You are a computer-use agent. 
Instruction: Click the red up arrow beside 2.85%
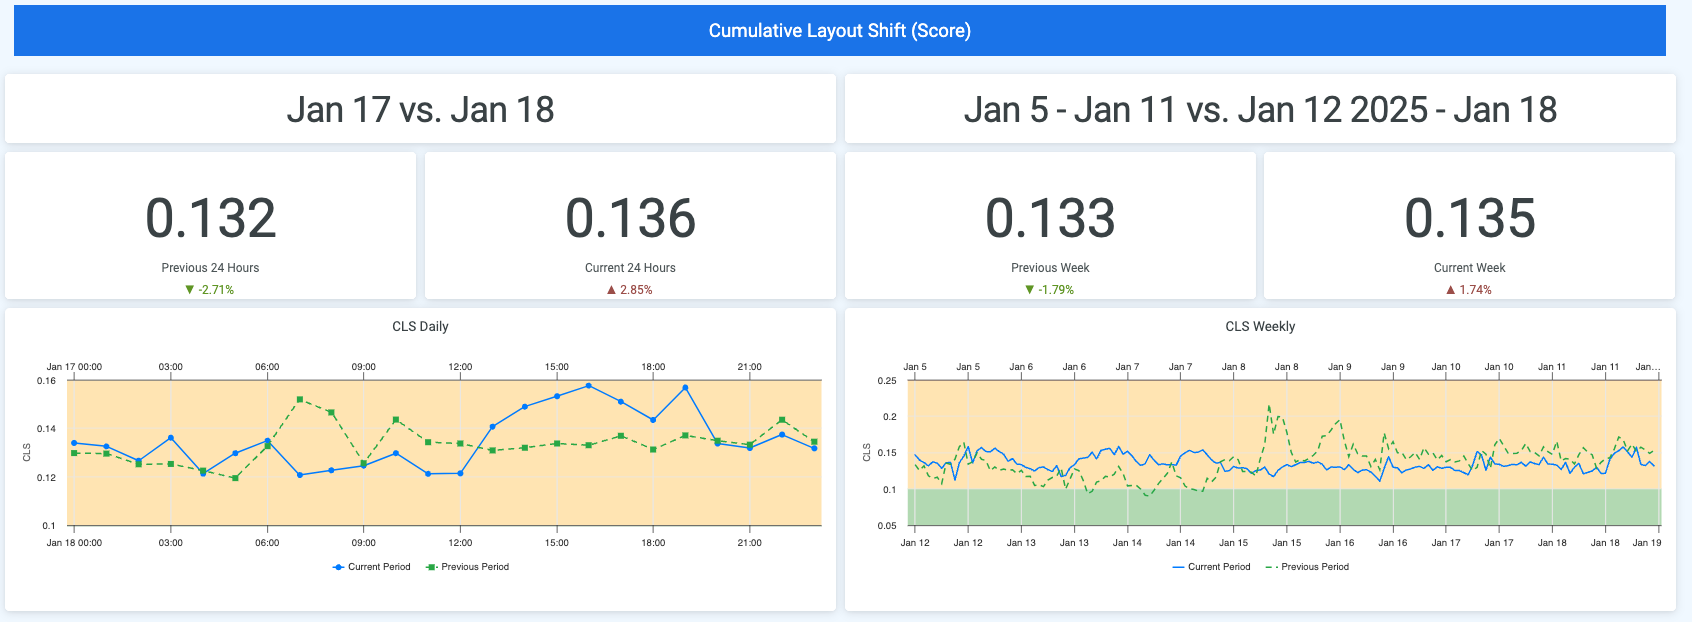611,290
